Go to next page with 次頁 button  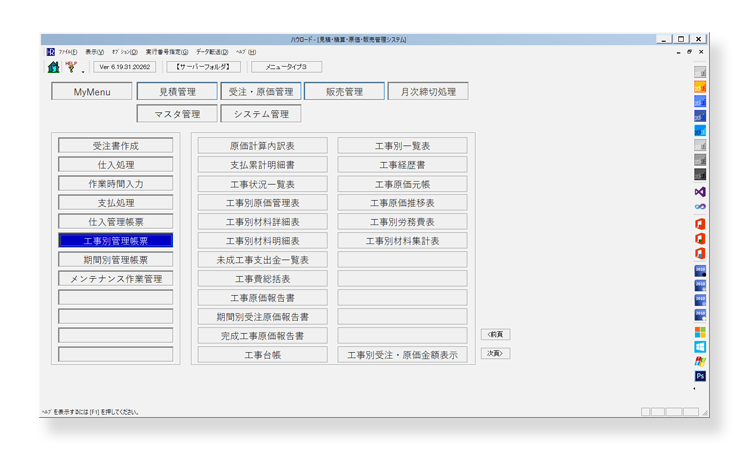(495, 353)
